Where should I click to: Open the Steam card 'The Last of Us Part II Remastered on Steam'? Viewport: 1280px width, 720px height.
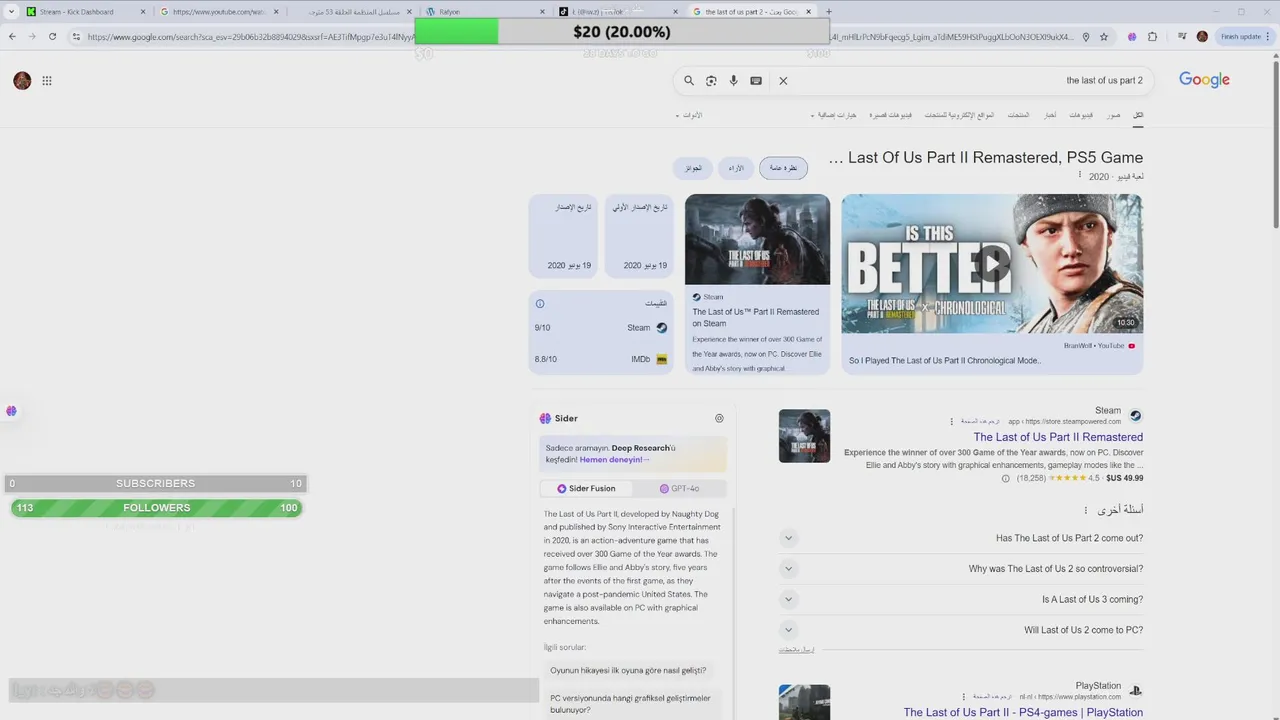(x=757, y=284)
